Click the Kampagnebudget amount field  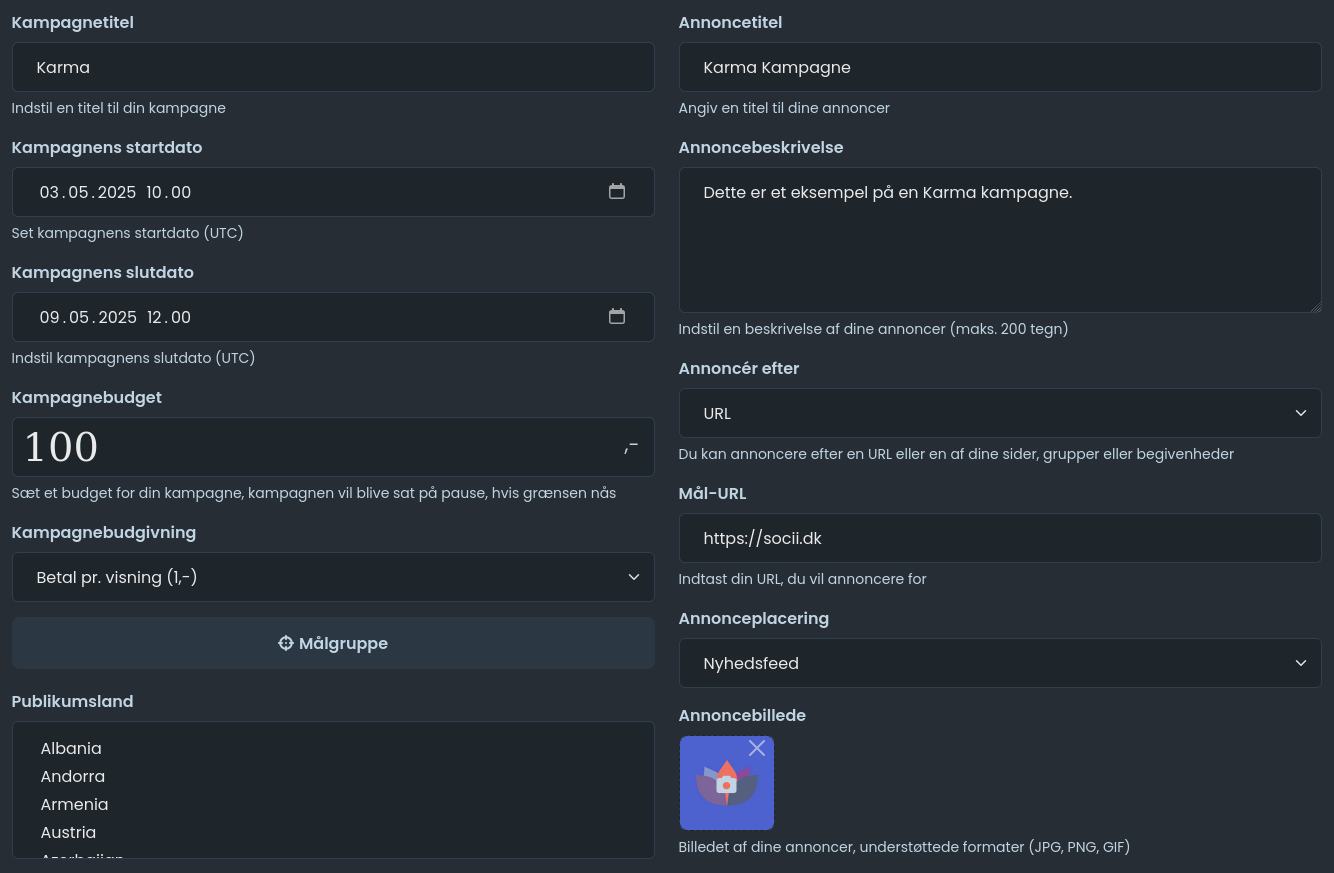(x=320, y=447)
